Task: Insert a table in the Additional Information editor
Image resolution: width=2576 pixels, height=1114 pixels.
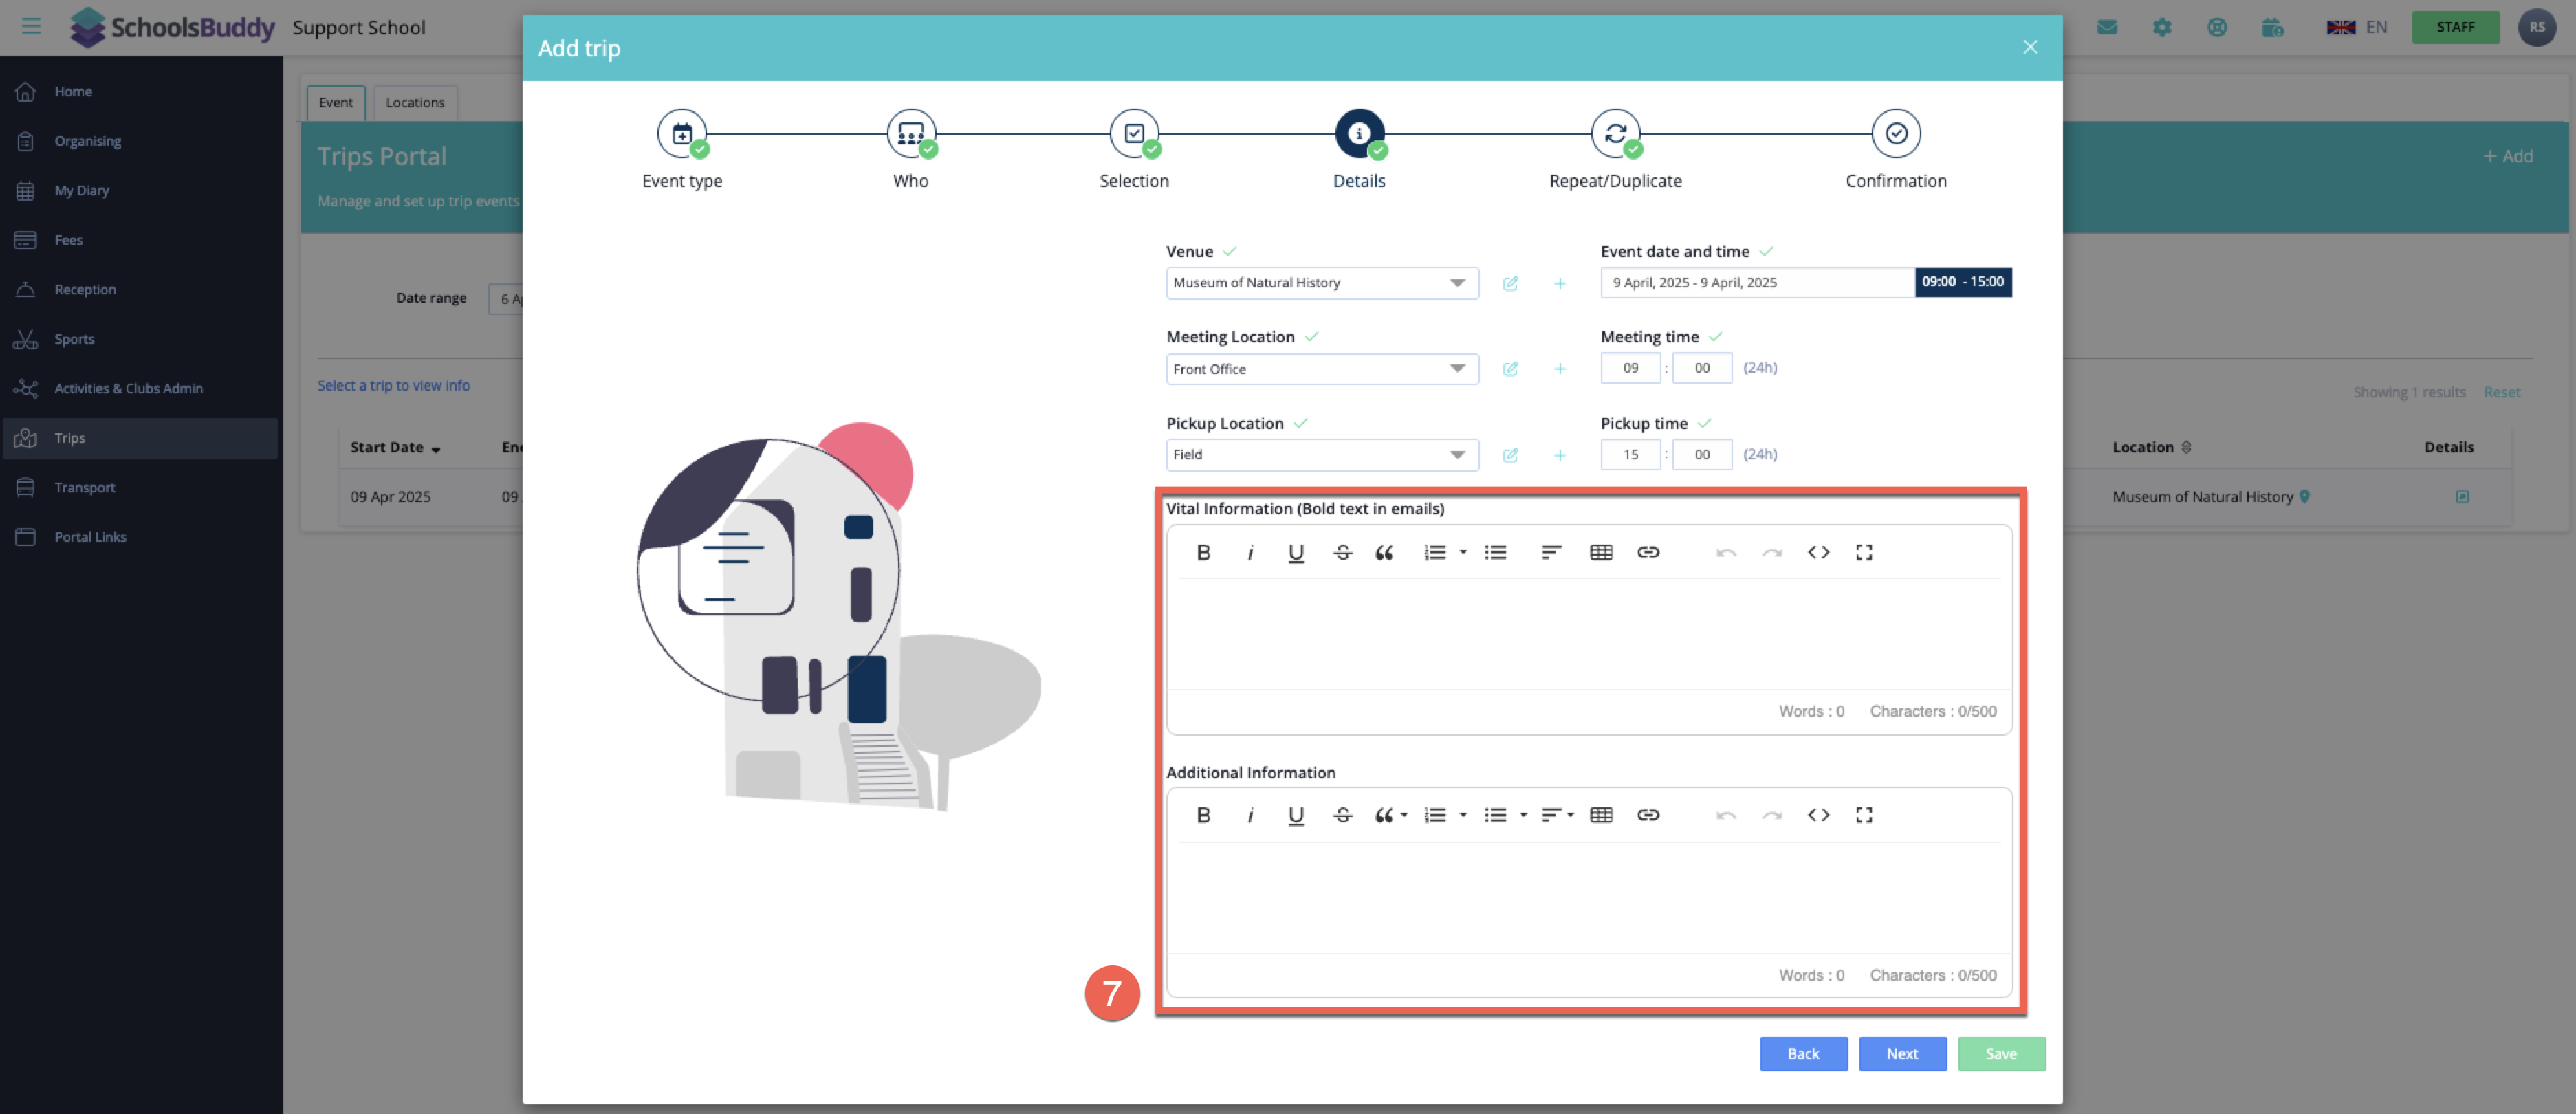Action: 1601,815
